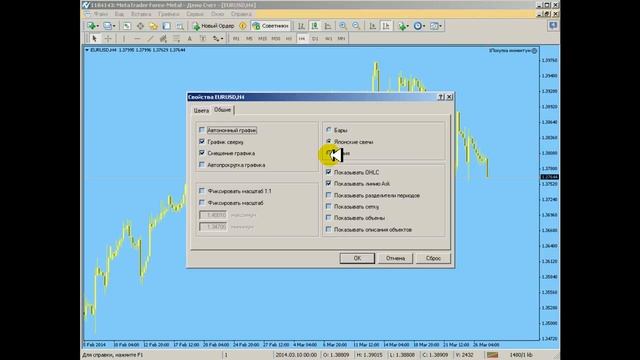Select the arrow cursor tool
The image size is (640, 360).
coord(94,39)
